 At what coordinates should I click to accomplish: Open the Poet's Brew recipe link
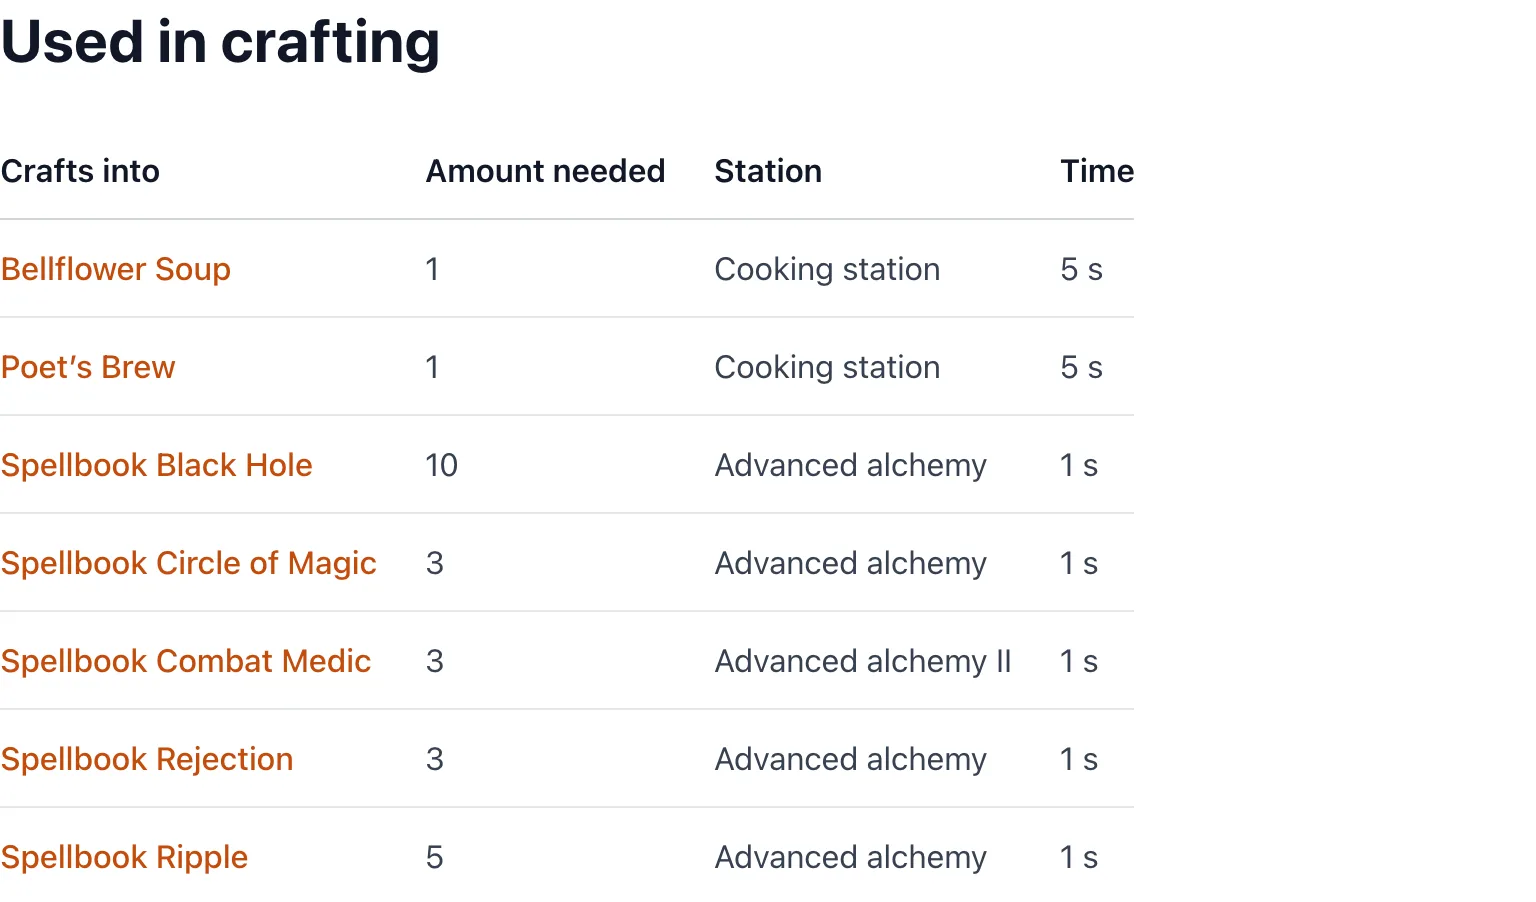(88, 367)
